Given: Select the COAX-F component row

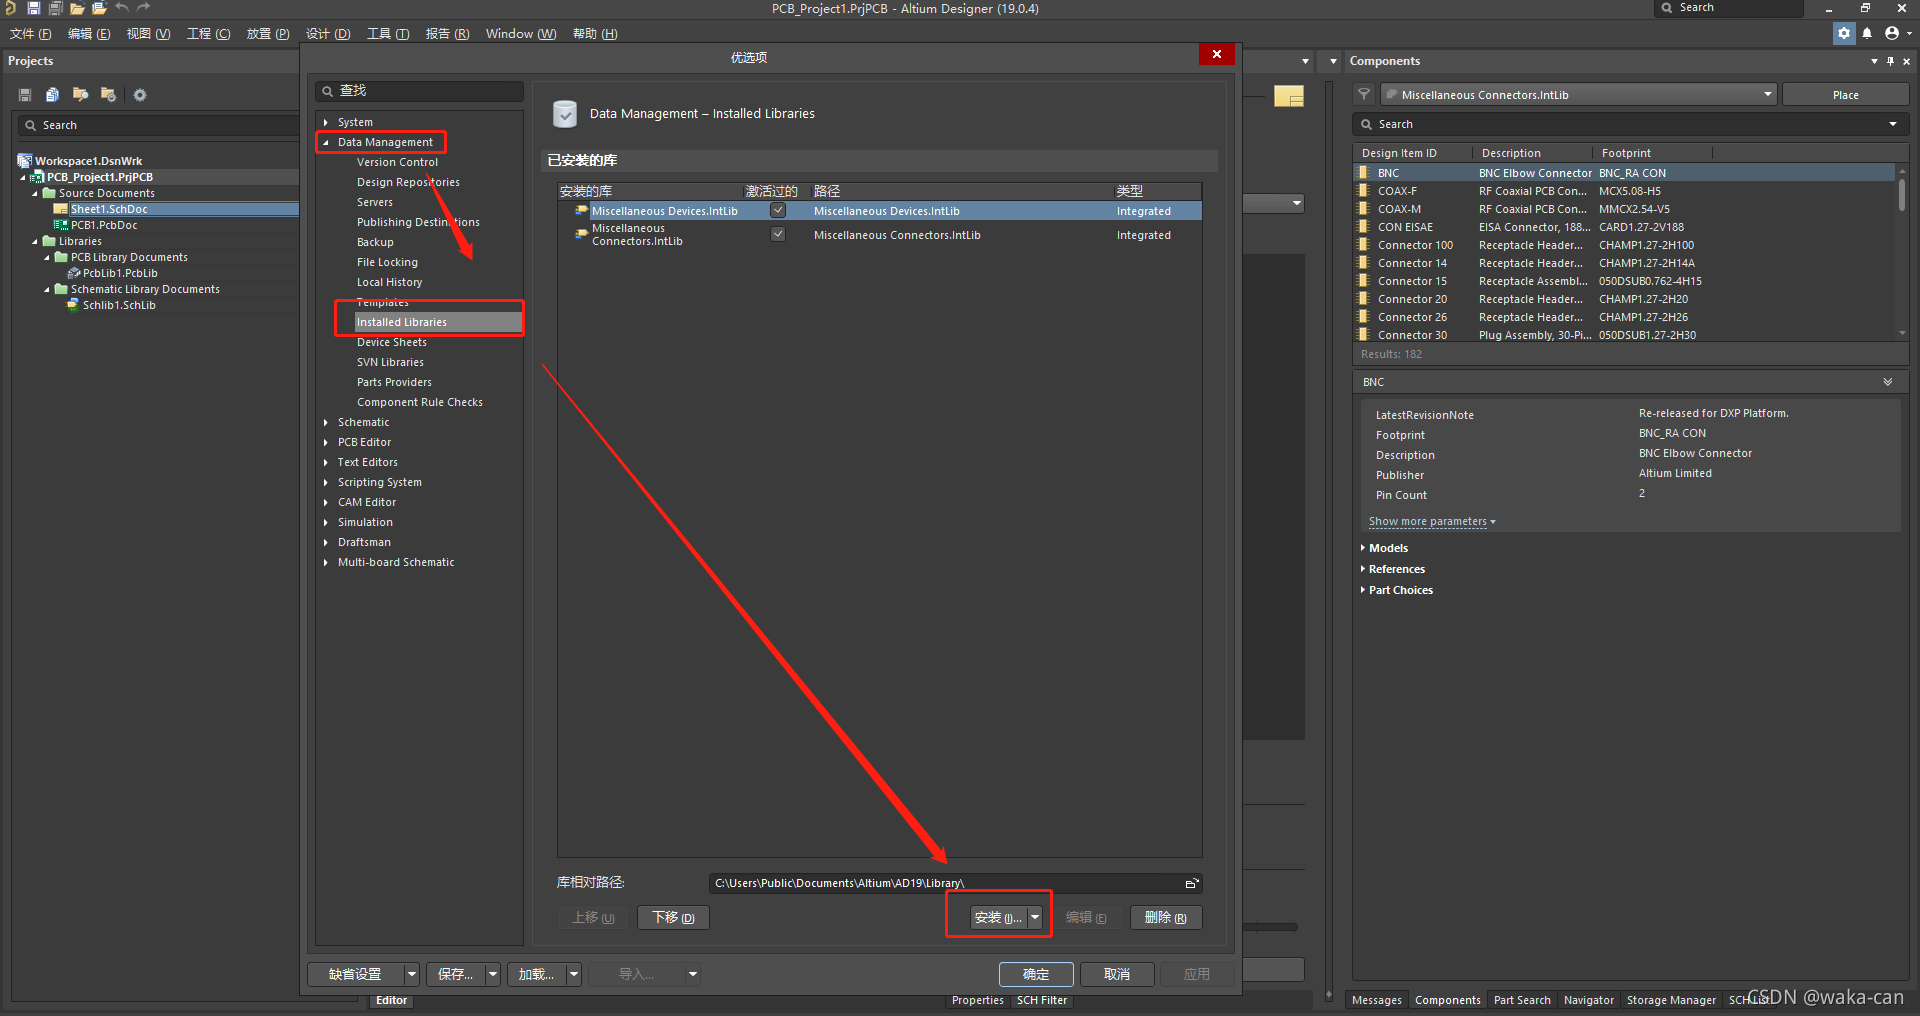Looking at the screenshot, I should pyautogui.click(x=1625, y=191).
